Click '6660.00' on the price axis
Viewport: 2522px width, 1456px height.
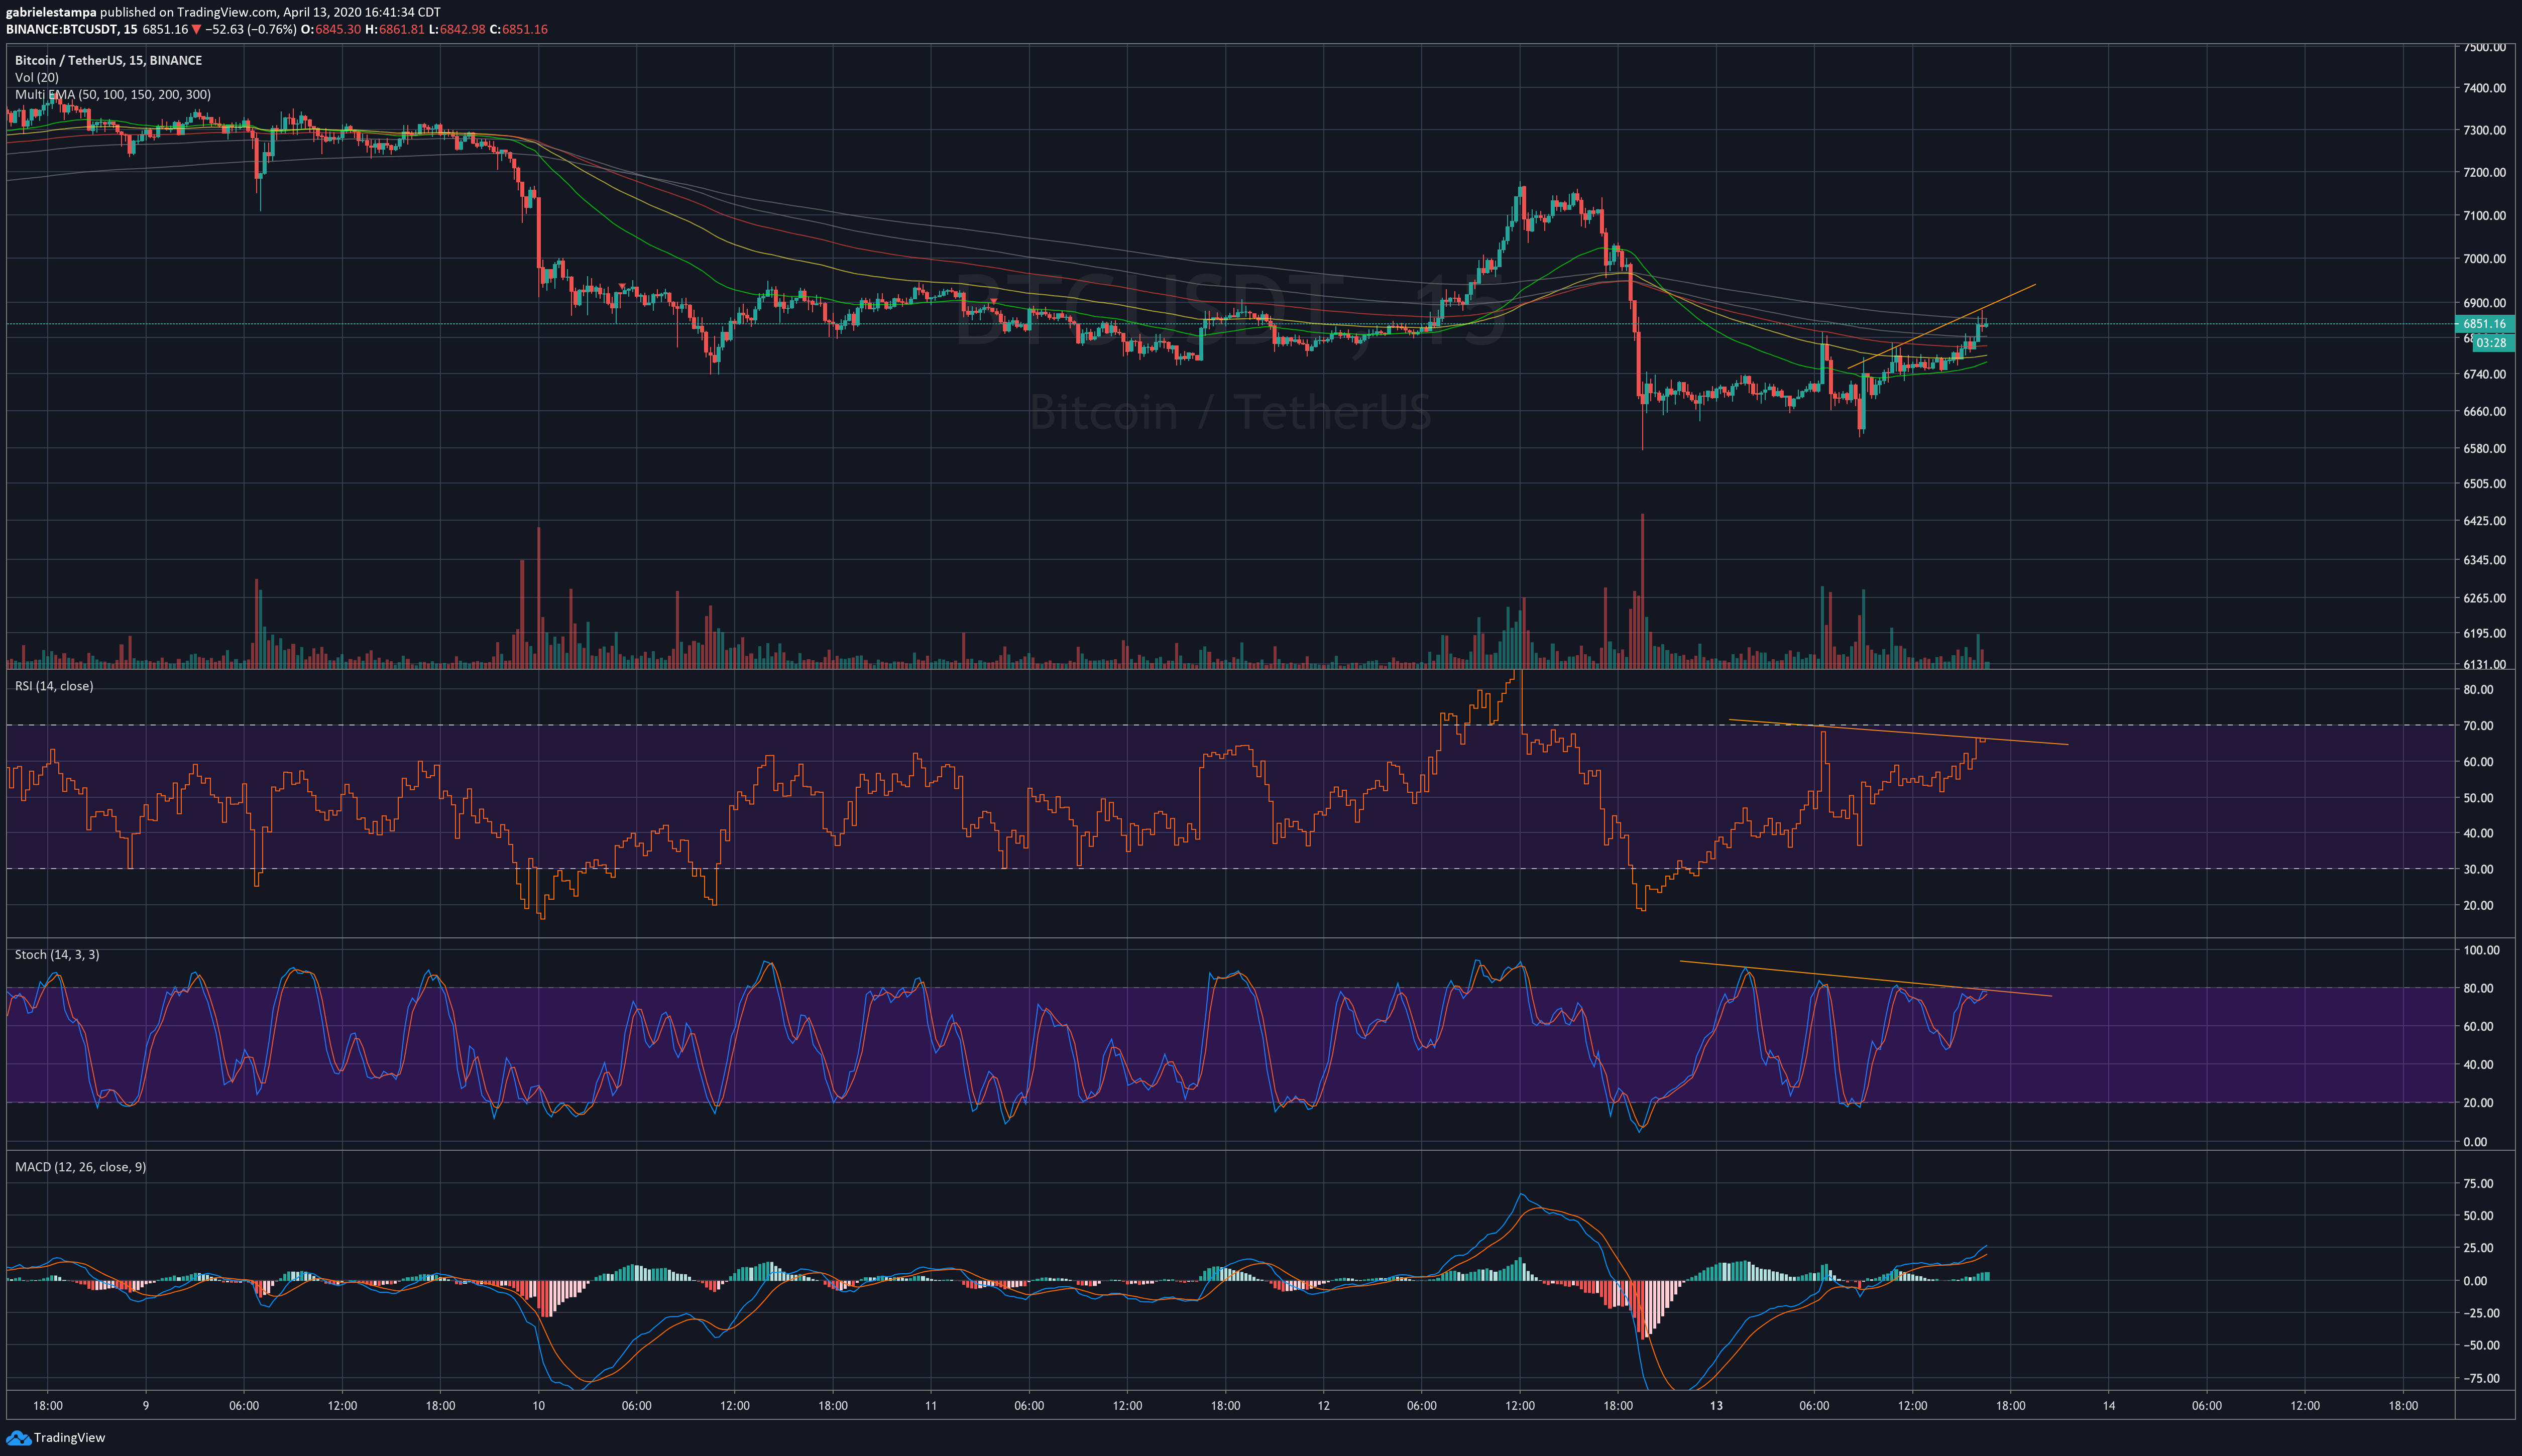coord(2484,411)
